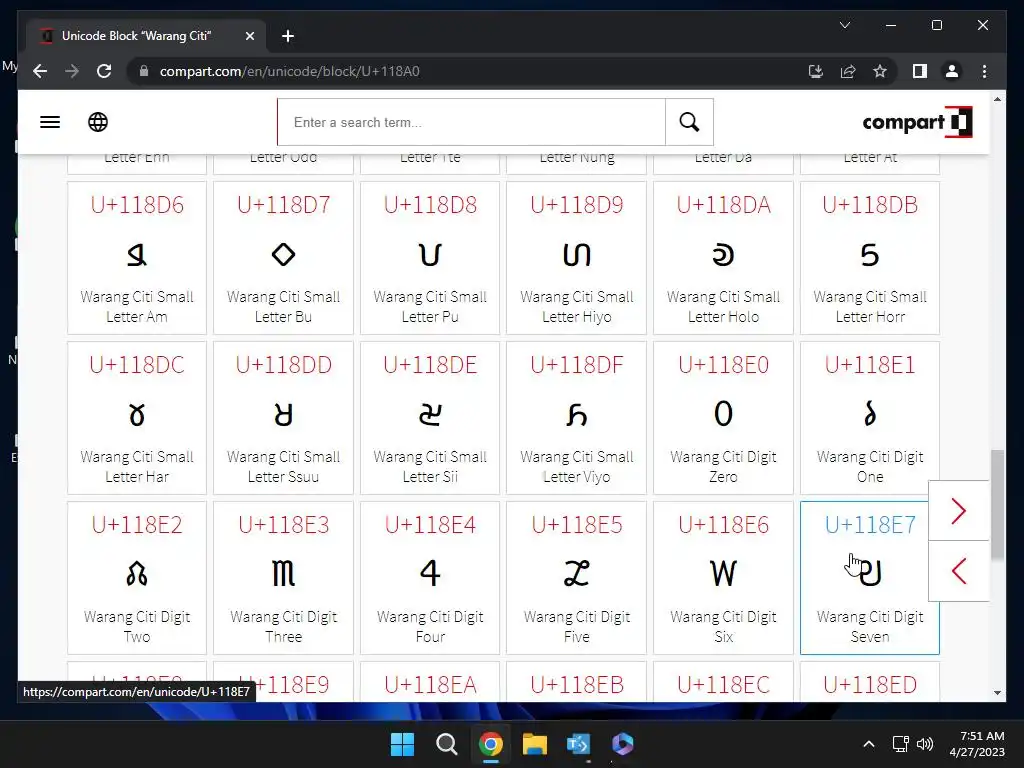This screenshot has height=768, width=1024.
Task: Open U+118D7 Small Letter Bu
Action: click(283, 258)
